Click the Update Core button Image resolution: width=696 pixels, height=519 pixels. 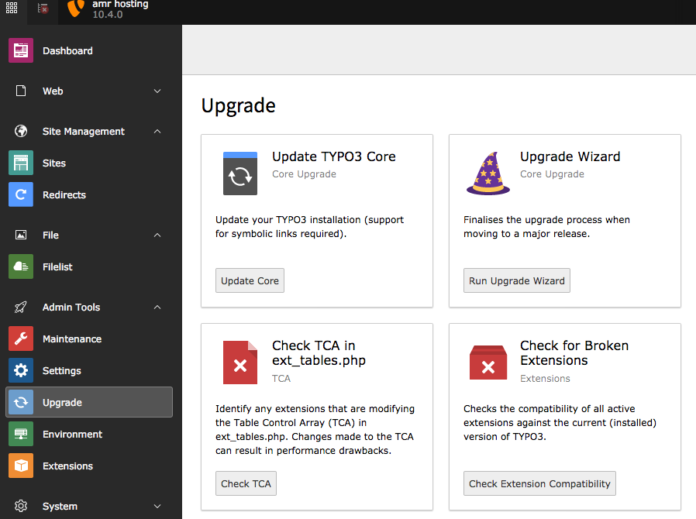(x=250, y=281)
